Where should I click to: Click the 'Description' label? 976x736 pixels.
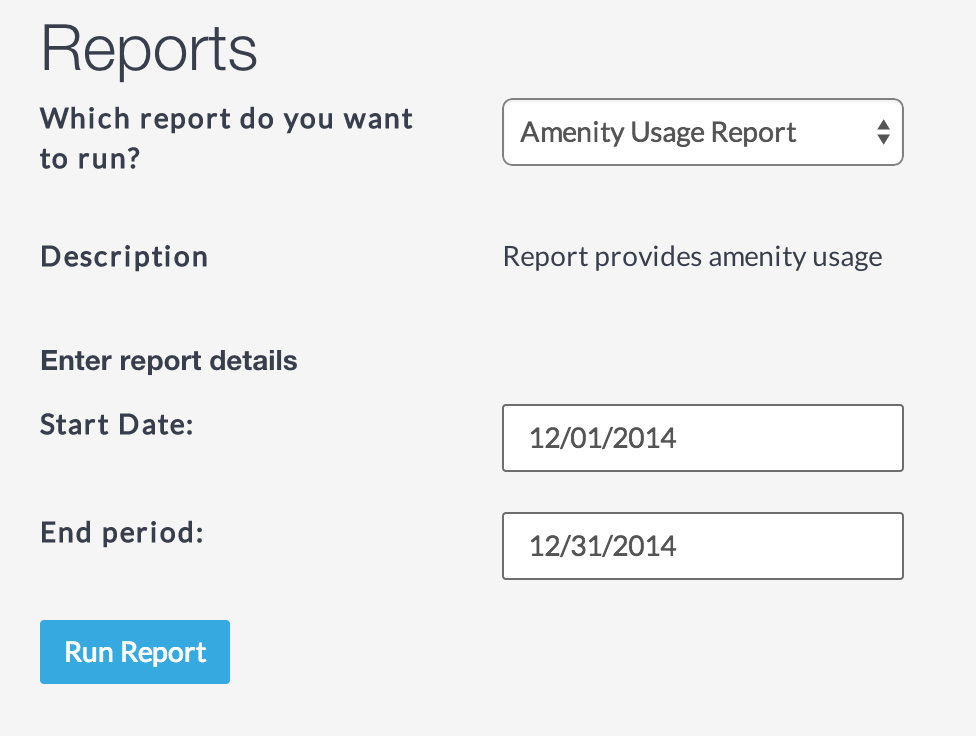(x=124, y=257)
